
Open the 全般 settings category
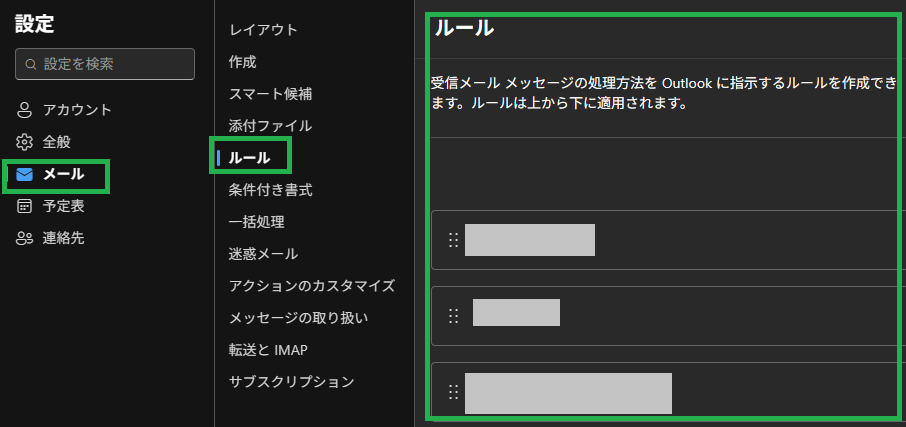[x=57, y=142]
